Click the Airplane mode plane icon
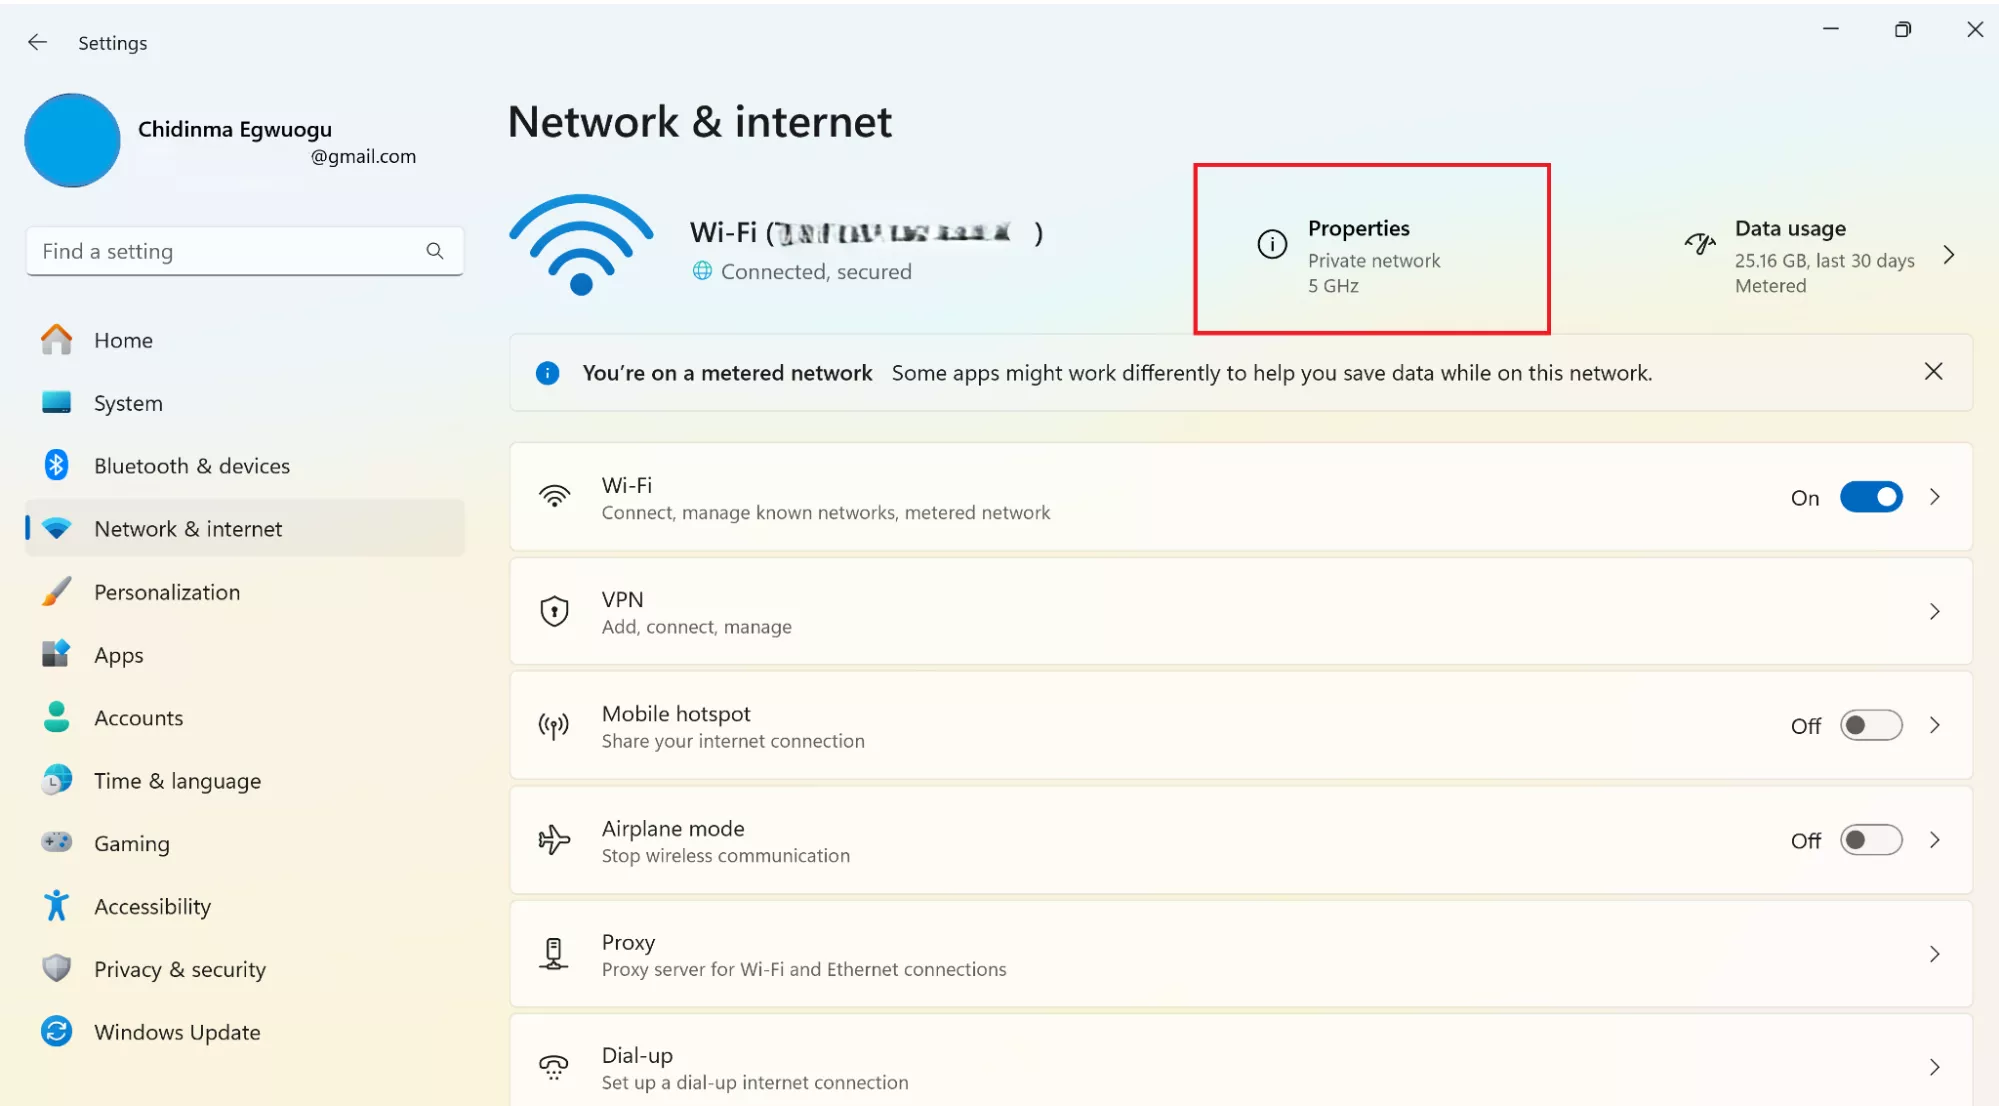 (554, 840)
